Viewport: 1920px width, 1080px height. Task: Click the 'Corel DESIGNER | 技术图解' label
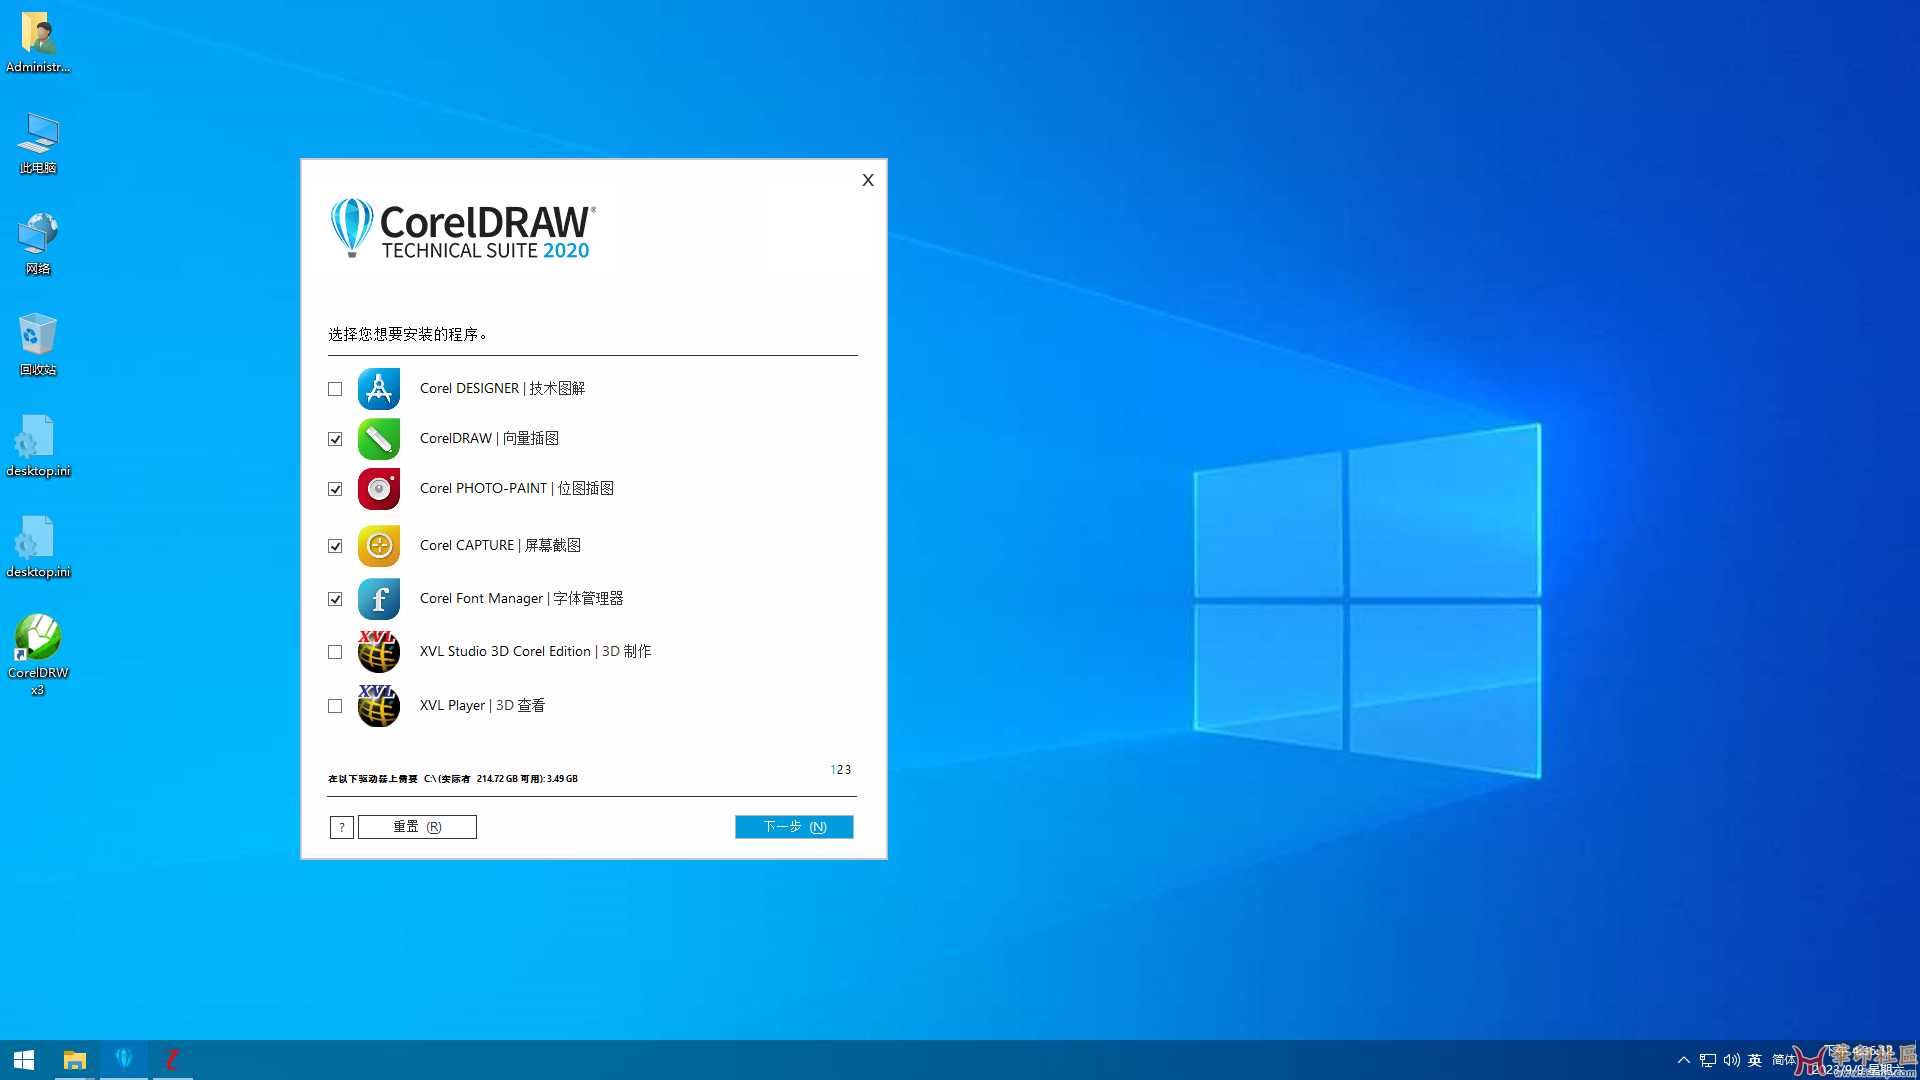pyautogui.click(x=502, y=388)
